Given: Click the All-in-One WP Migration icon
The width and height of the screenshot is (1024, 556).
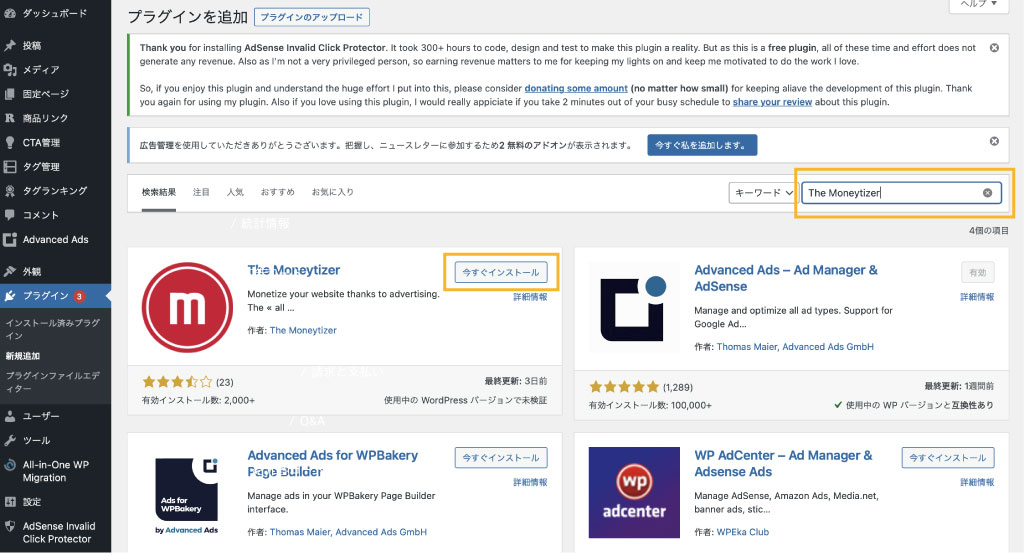Looking at the screenshot, I should tap(10, 465).
